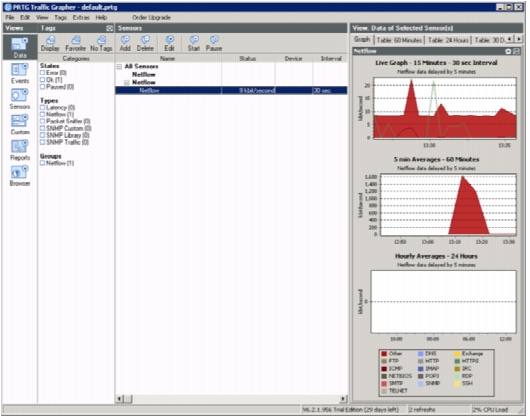Toggle the Packet Sniffer (0) checkbox
Screen dimensions: 530x420
click(43, 121)
